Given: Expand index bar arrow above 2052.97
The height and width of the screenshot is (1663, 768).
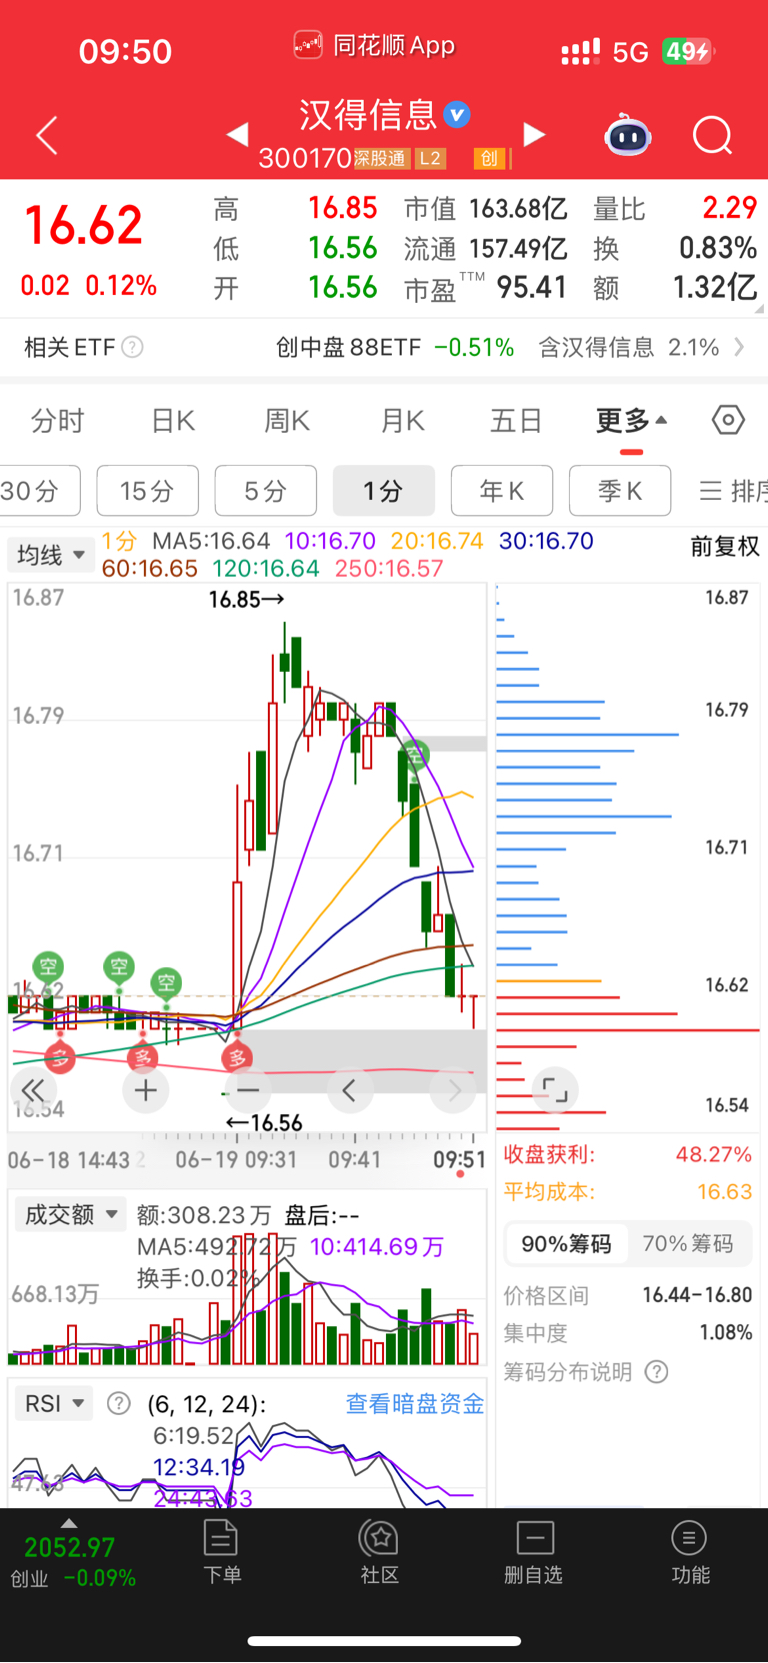Looking at the screenshot, I should (68, 1523).
